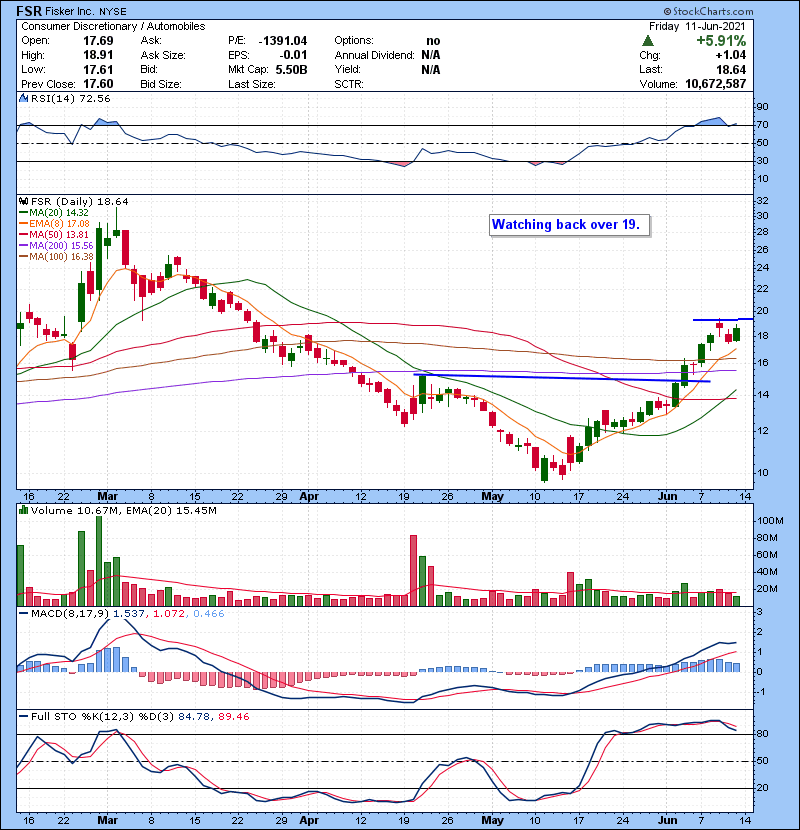Click the P/E value -1391.04

[283, 41]
